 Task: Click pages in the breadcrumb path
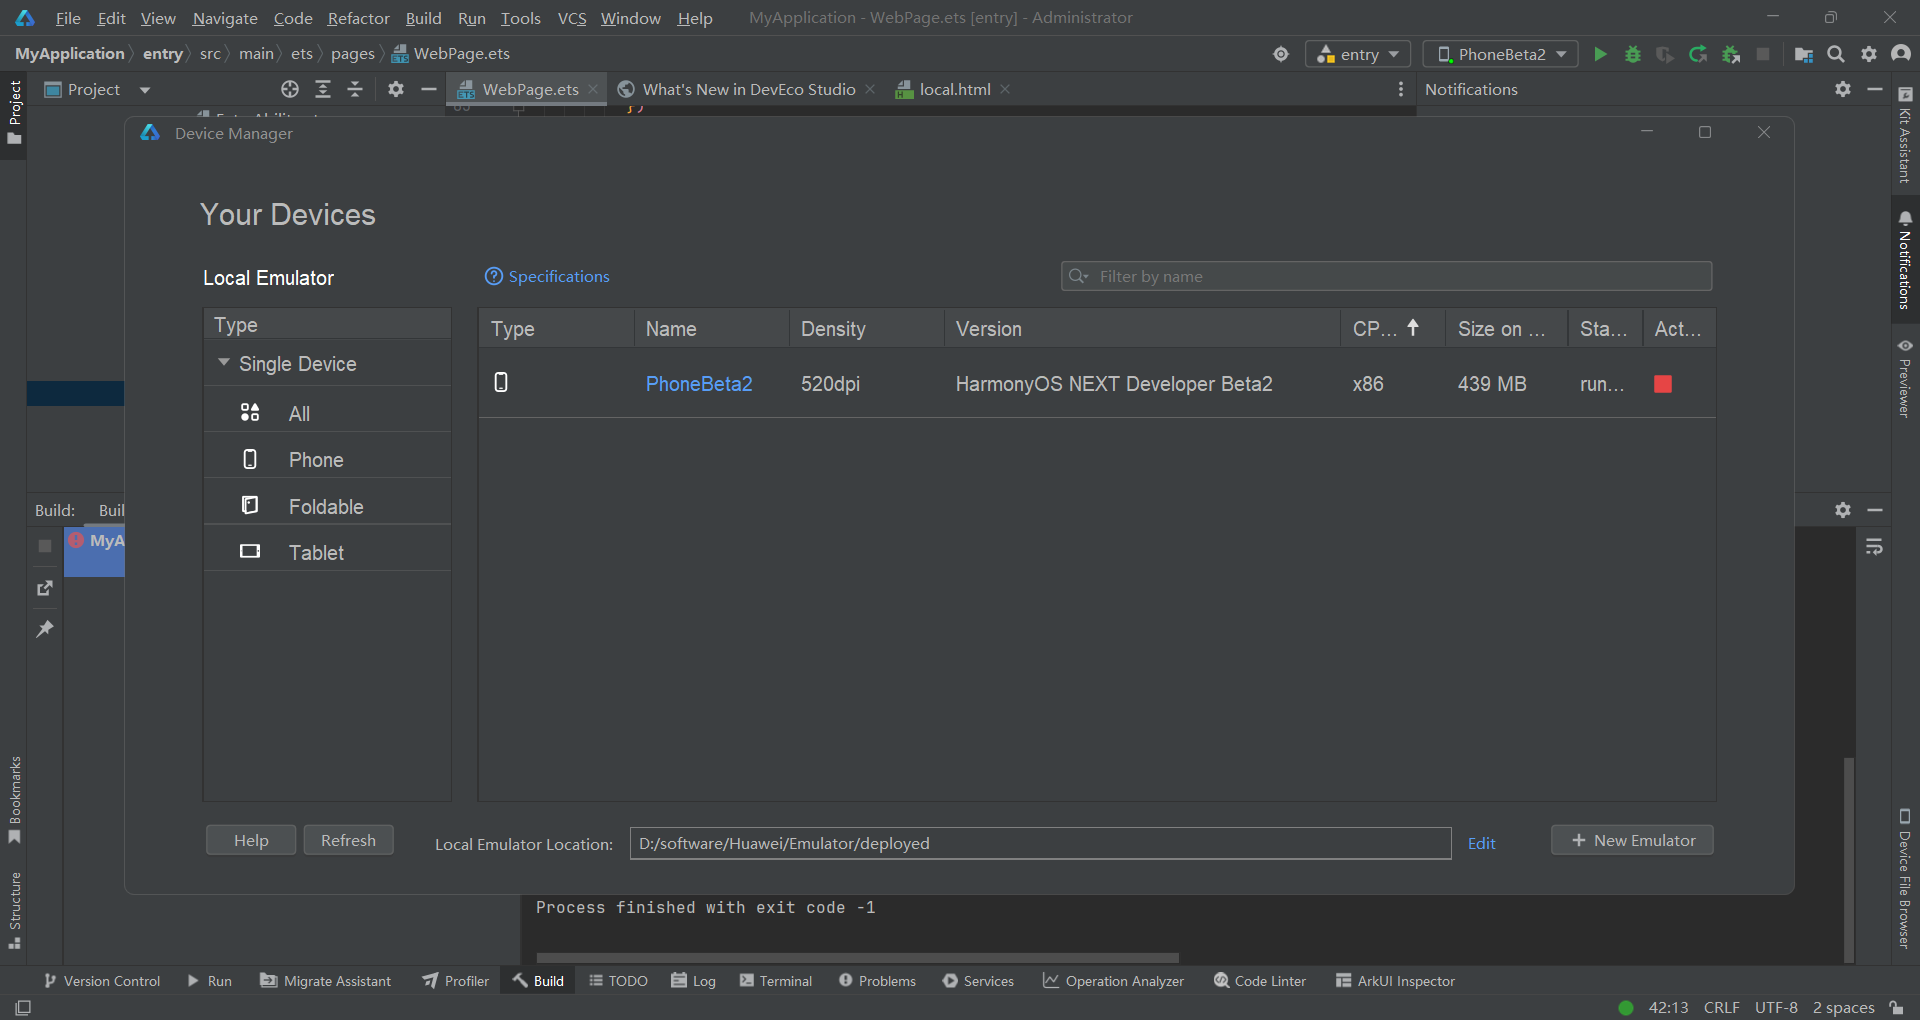tap(352, 54)
